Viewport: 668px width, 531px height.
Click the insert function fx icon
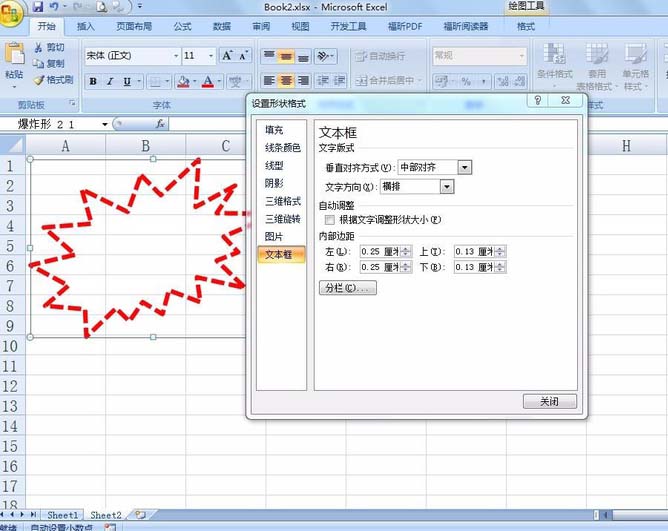tap(160, 124)
